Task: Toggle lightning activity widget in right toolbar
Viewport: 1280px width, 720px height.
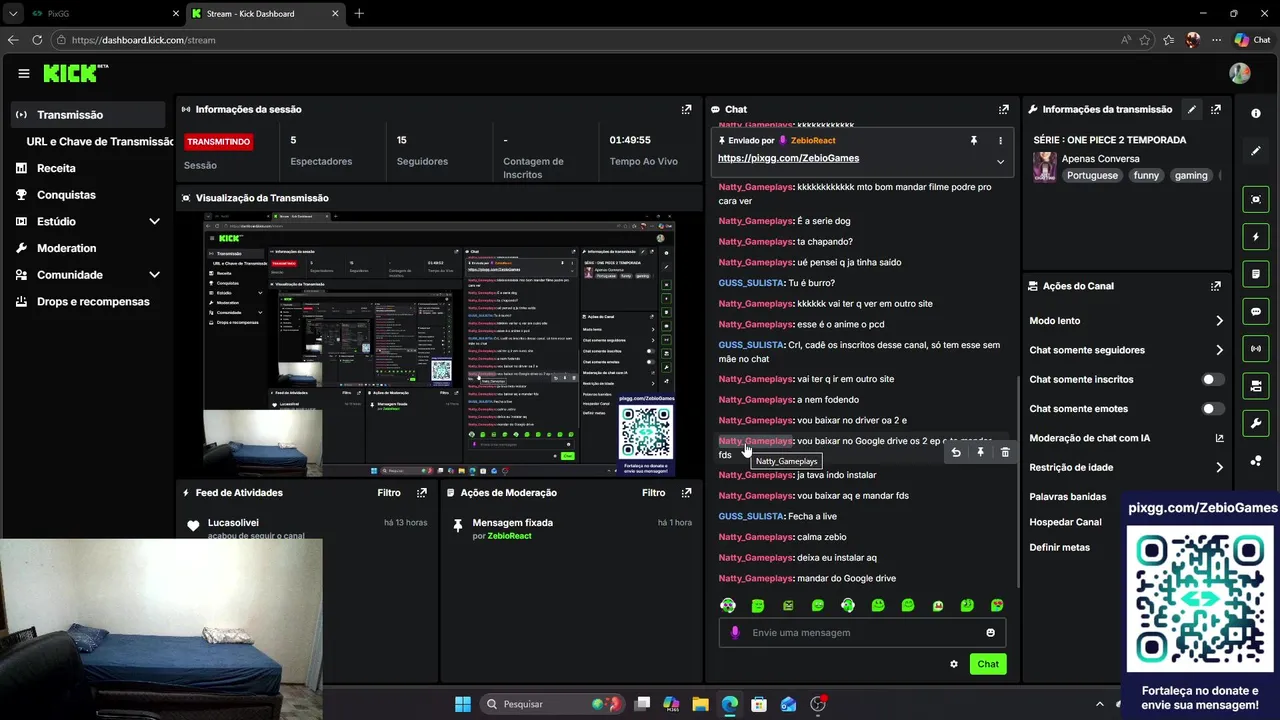Action: pyautogui.click(x=1256, y=237)
